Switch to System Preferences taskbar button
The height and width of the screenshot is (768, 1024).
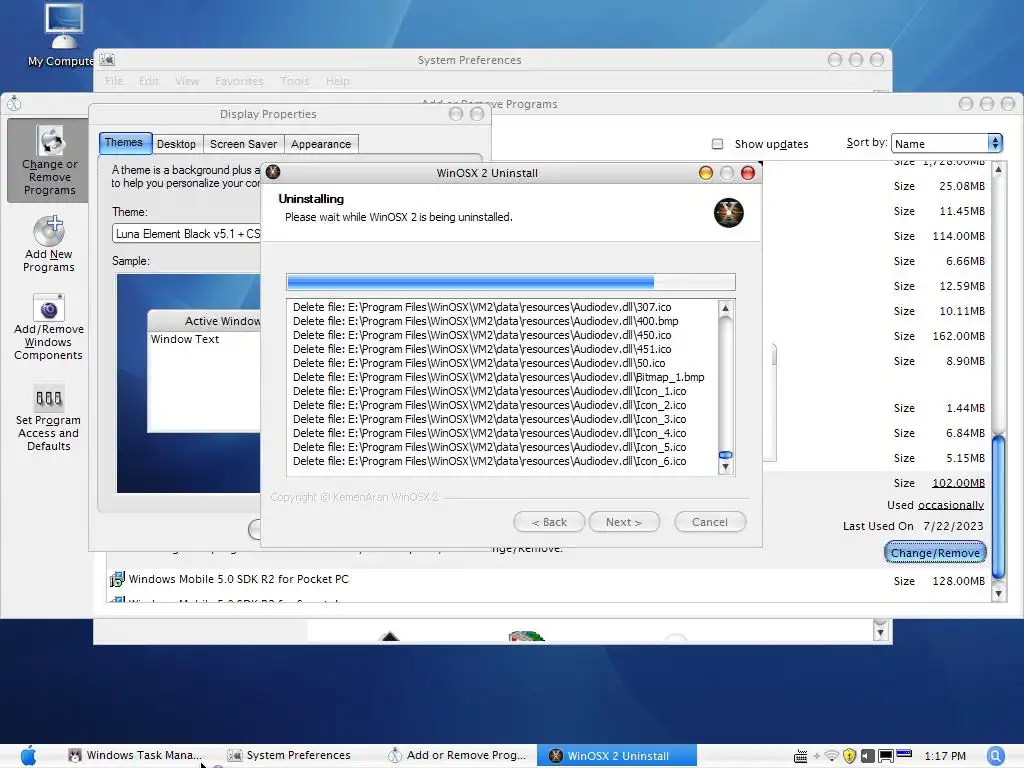291,755
